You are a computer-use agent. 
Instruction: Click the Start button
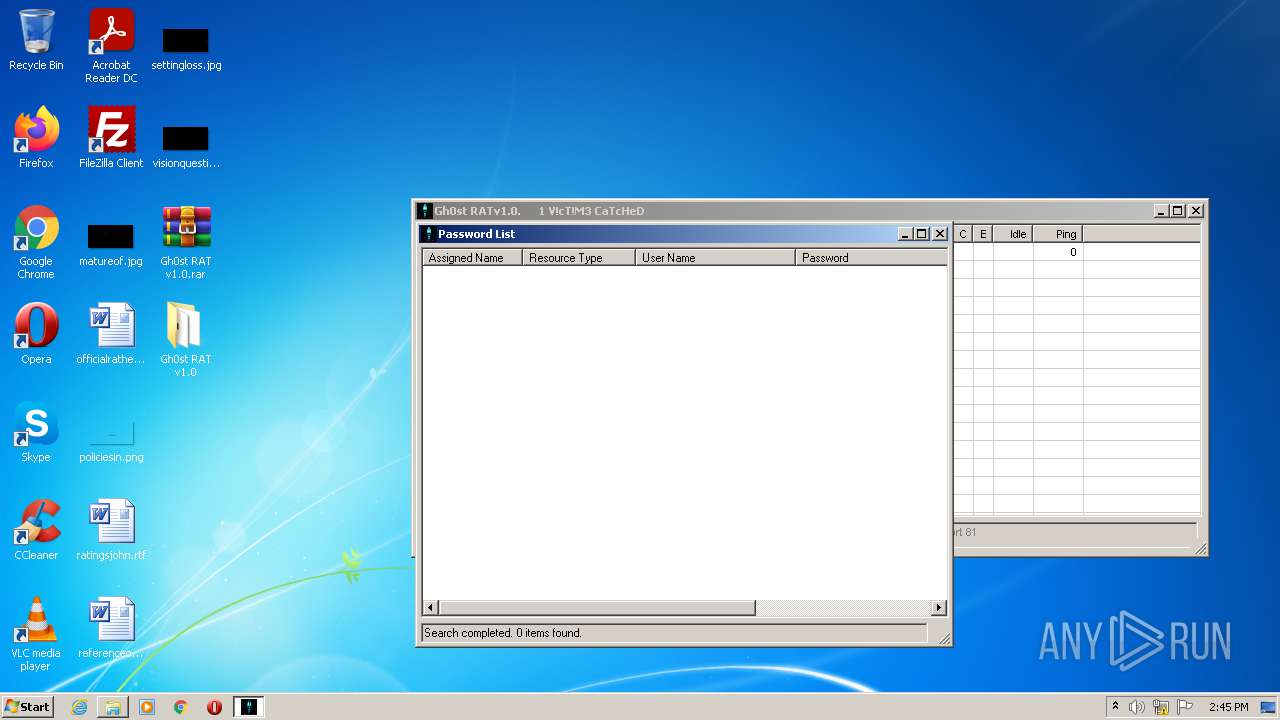tap(28, 707)
